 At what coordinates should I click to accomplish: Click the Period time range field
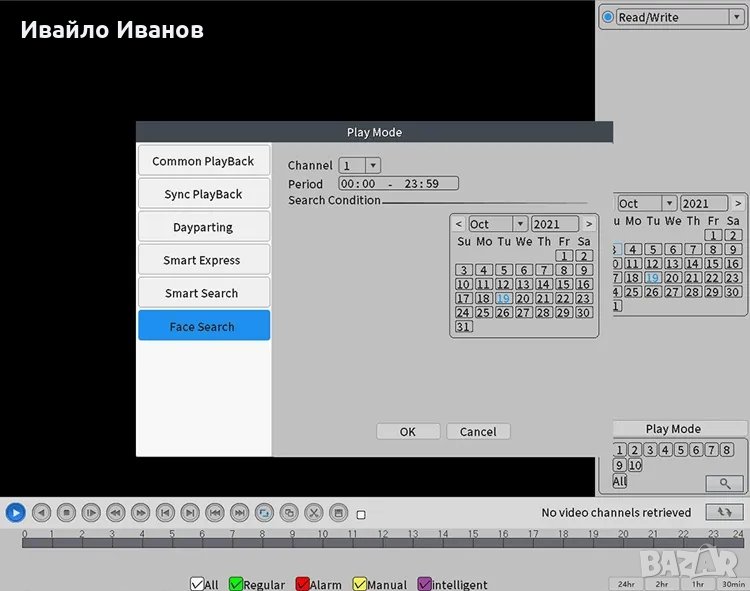398,184
